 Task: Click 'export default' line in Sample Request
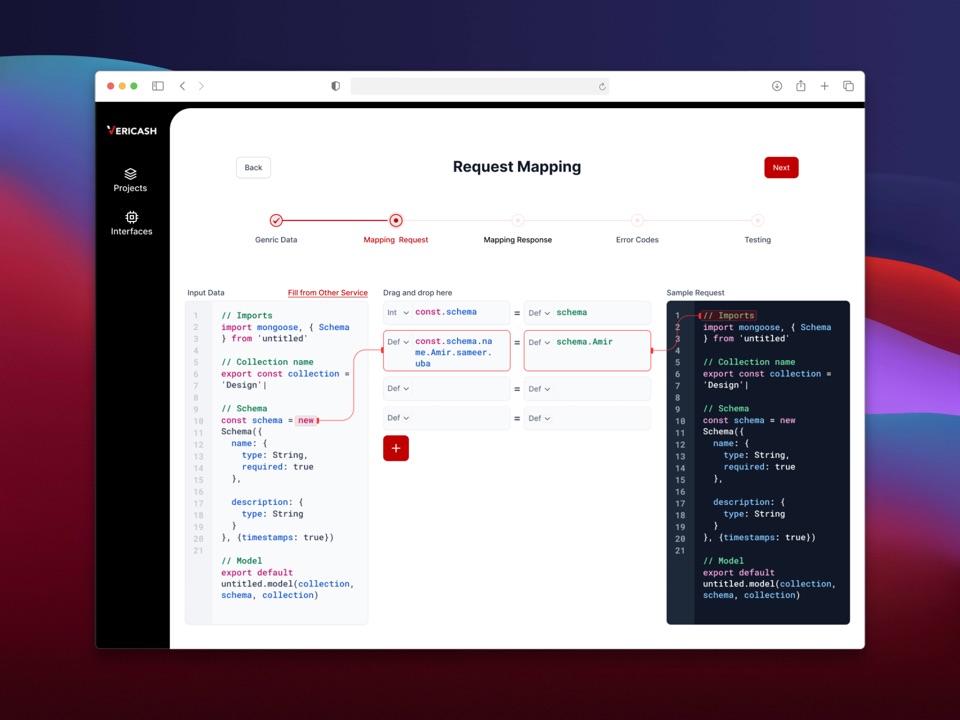pos(738,573)
